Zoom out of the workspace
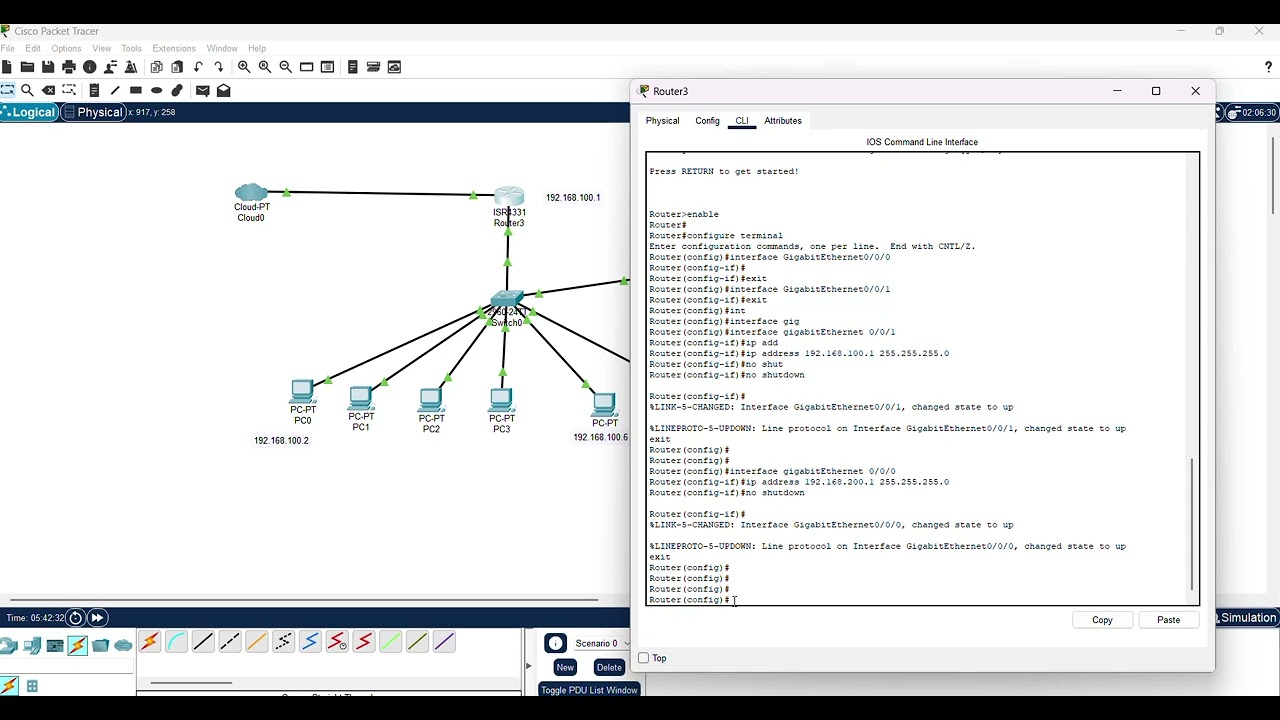The image size is (1280, 720). pyautogui.click(x=286, y=67)
